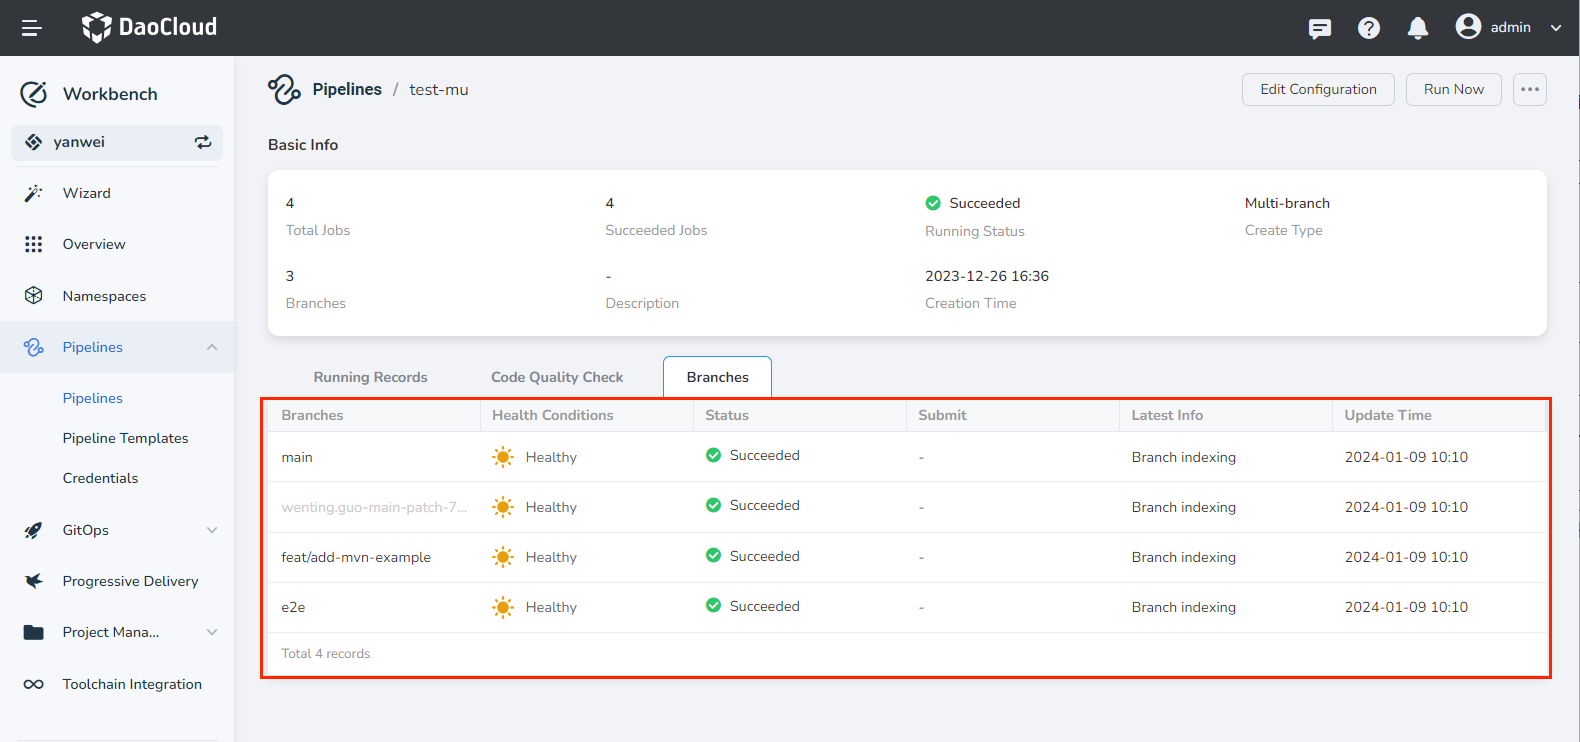Screen dimensions: 1580x742
Task: Click the Run Now button
Action: 1453,89
